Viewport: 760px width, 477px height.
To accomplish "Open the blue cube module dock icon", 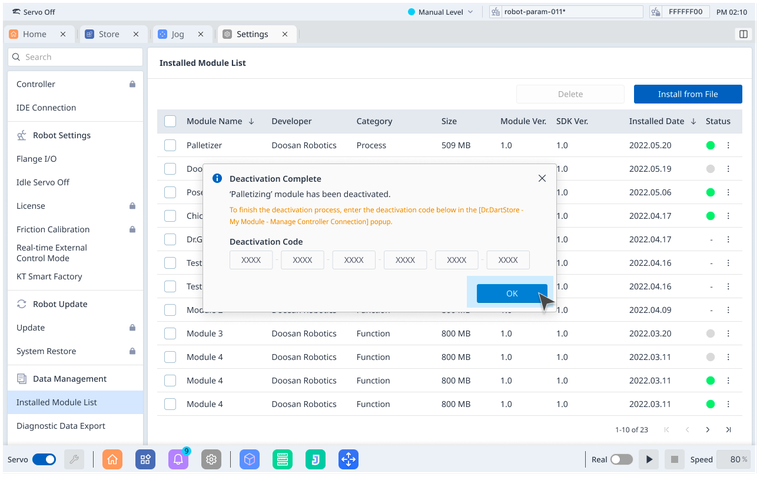I will click(x=250, y=459).
